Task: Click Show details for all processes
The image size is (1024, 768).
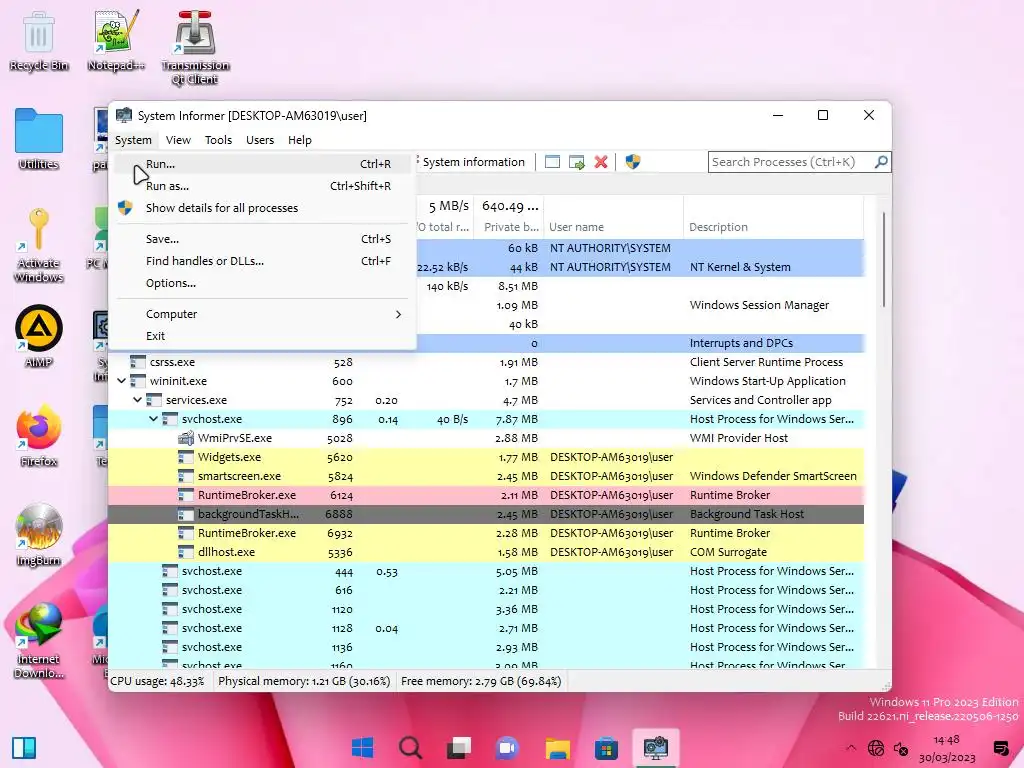Action: [263, 208]
